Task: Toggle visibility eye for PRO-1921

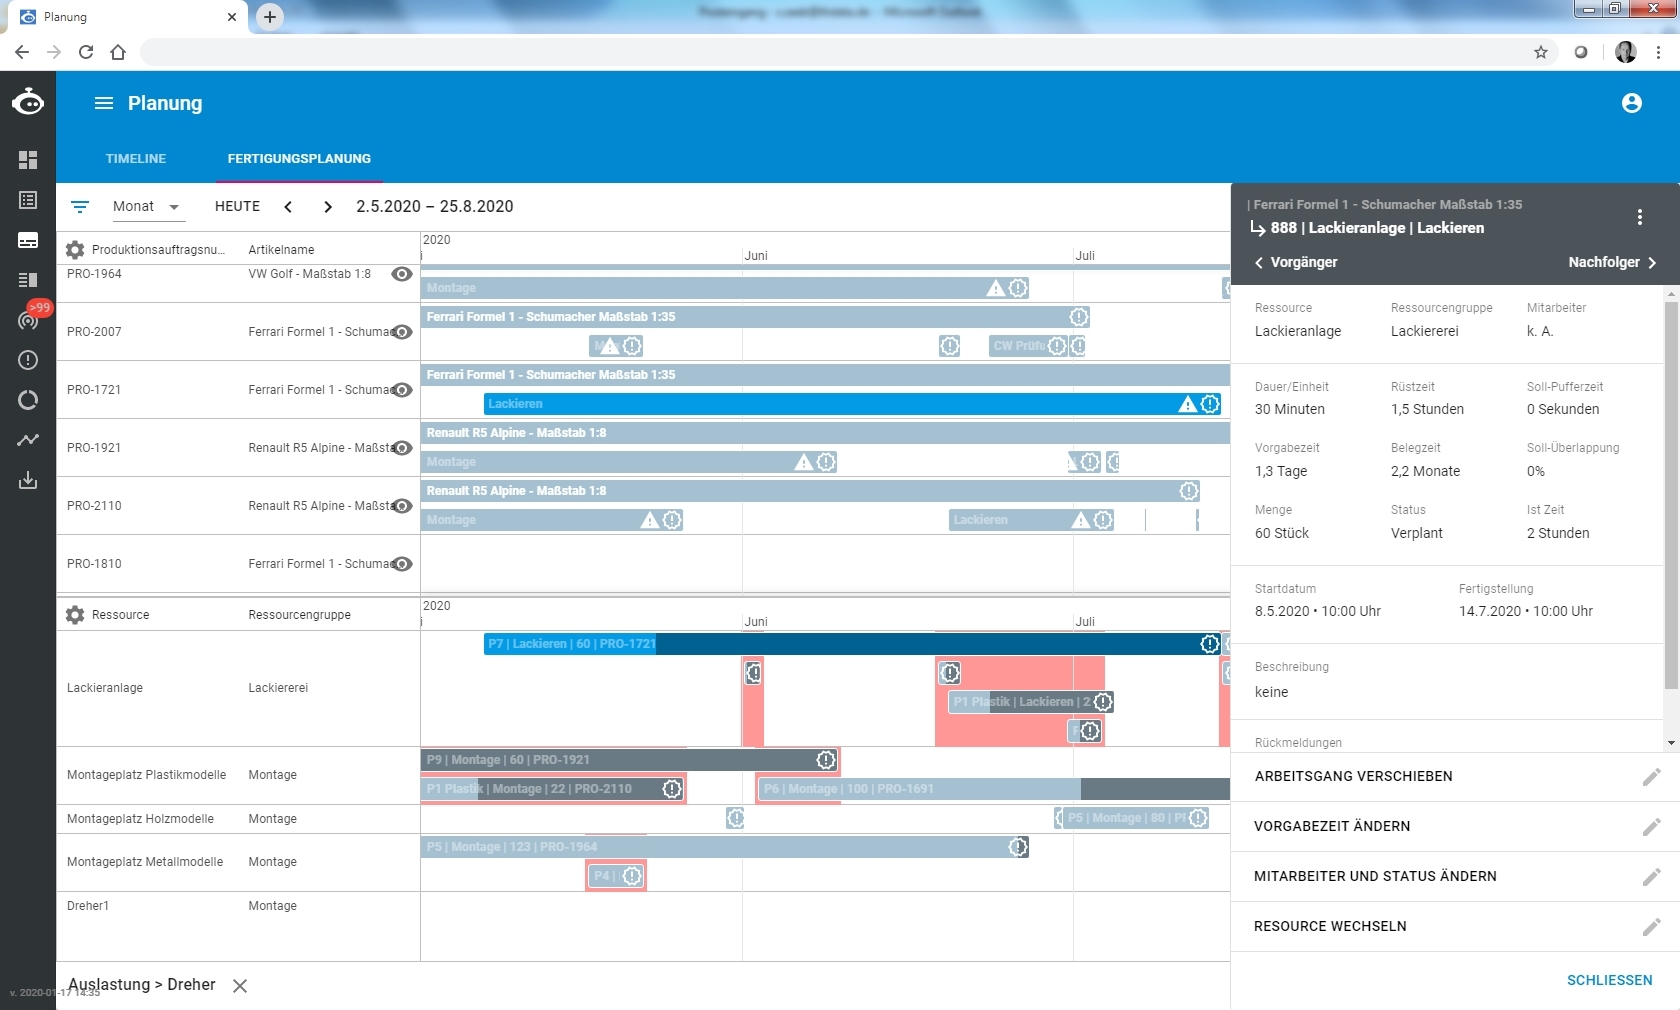Action: pyautogui.click(x=402, y=448)
